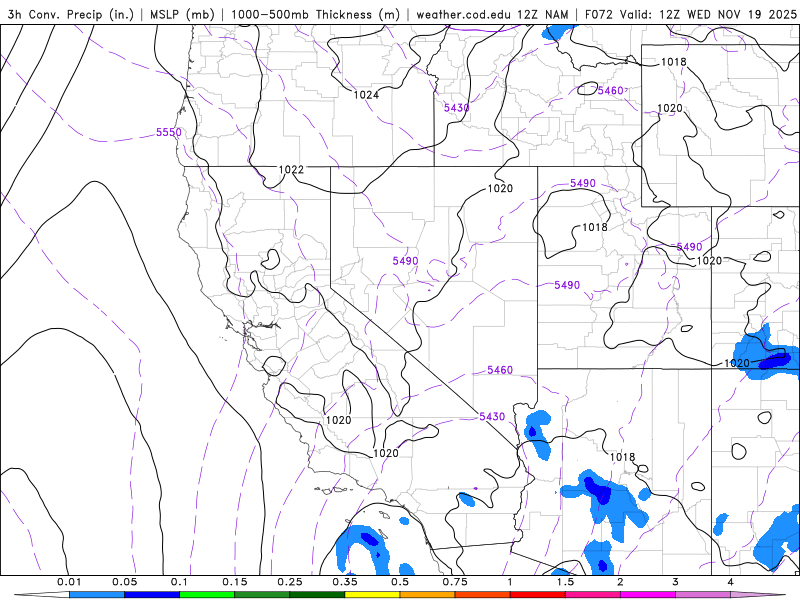Viewport: 800px width, 600px height.
Task: Click the orange 0.5–0.75 legend swatch
Action: coord(428,595)
